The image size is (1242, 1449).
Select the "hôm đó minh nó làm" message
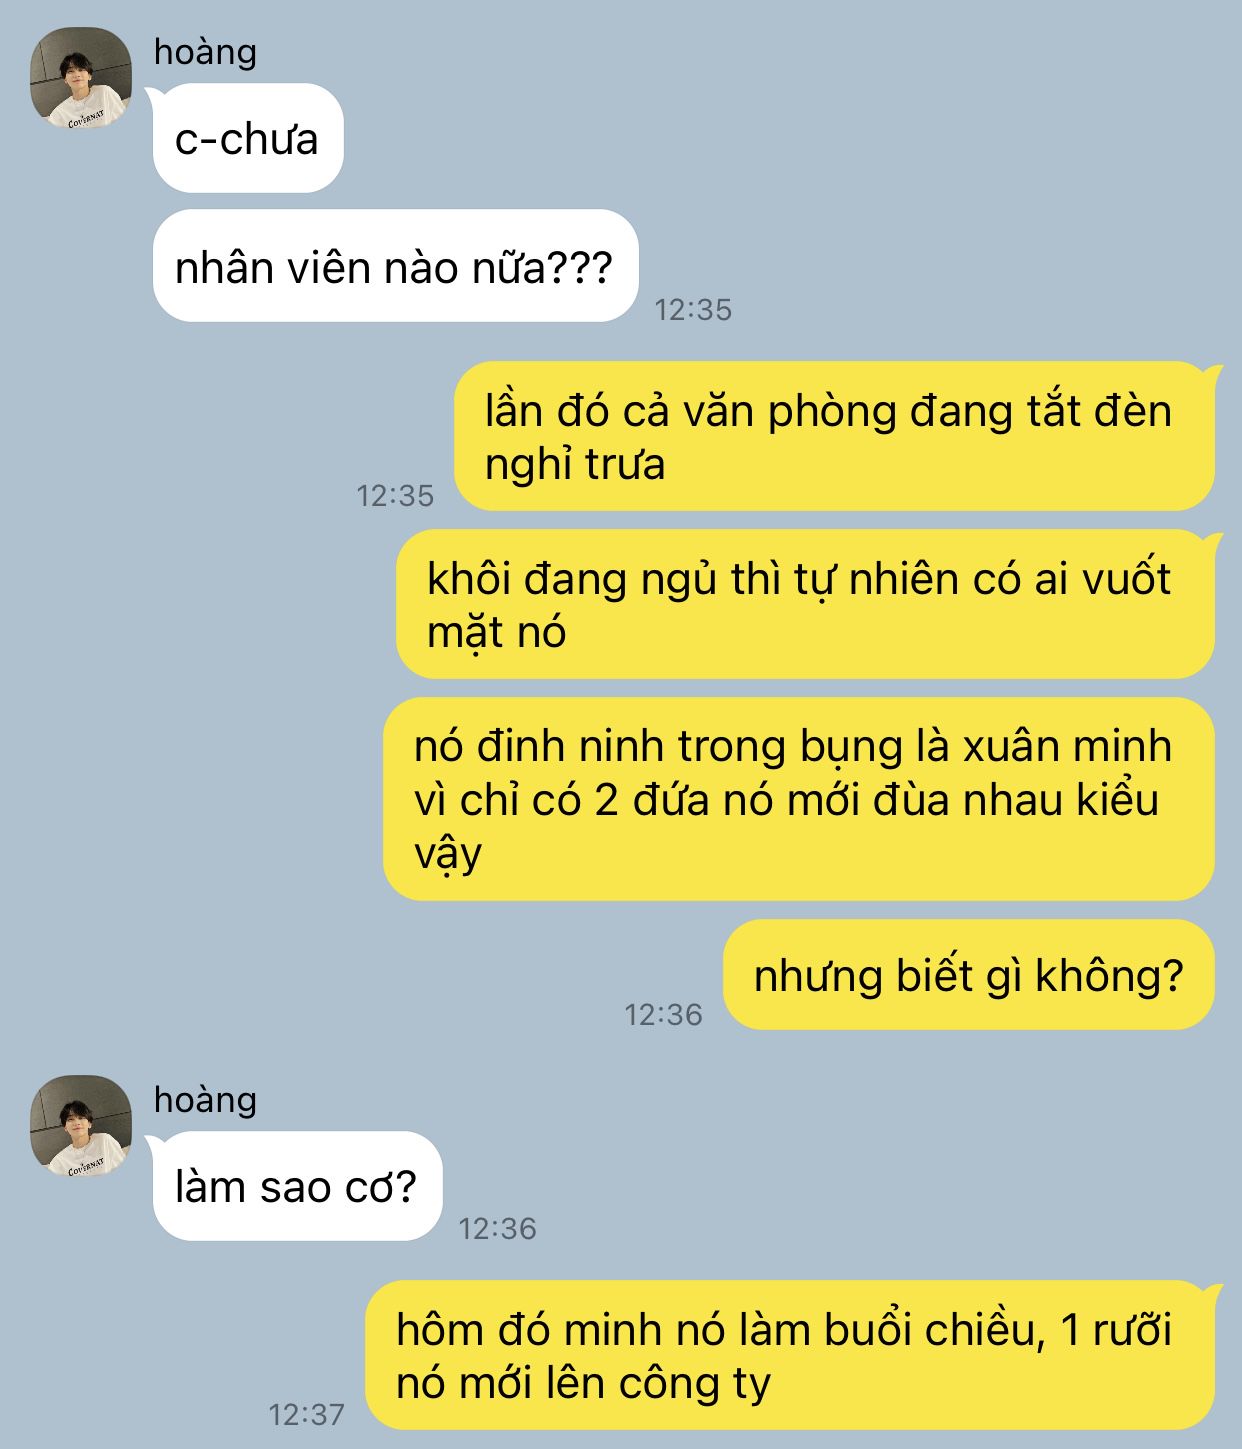(790, 1355)
